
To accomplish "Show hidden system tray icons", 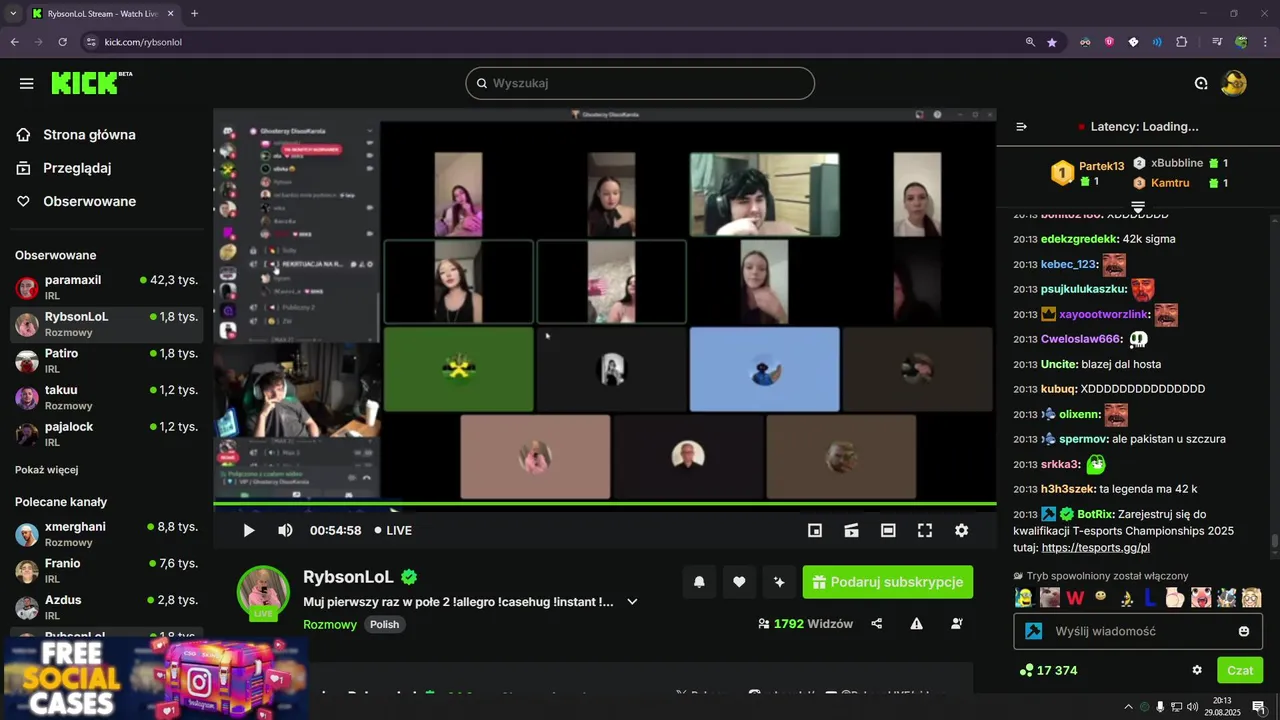I will click(1129, 707).
